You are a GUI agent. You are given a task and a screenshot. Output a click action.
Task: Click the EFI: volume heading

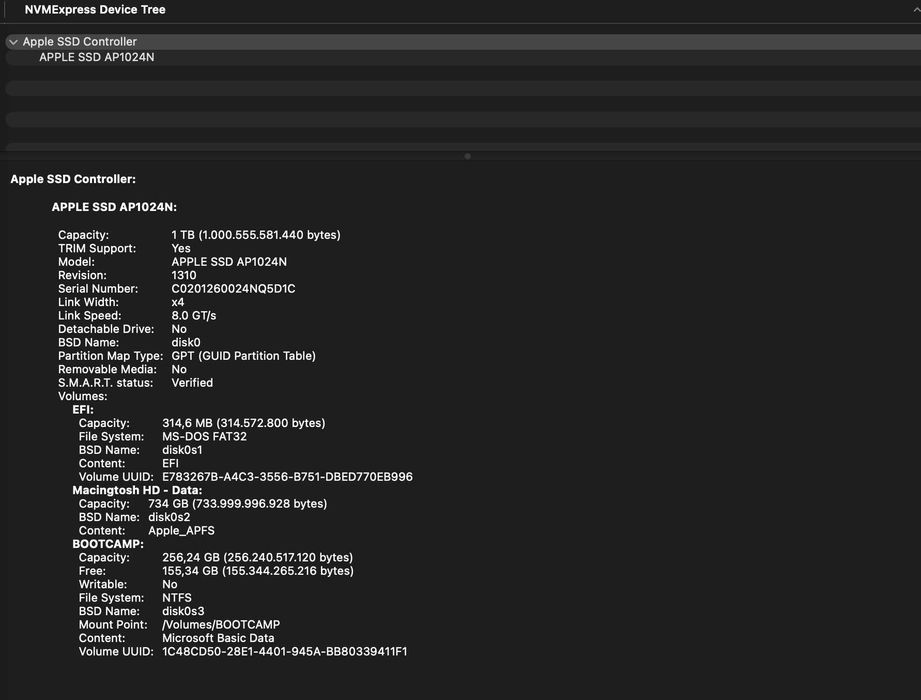click(x=83, y=410)
